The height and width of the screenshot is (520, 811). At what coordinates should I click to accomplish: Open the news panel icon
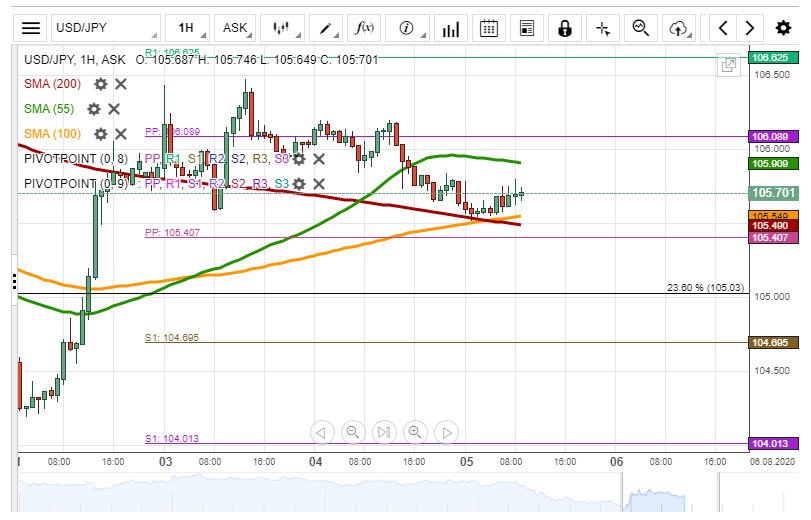tap(527, 28)
